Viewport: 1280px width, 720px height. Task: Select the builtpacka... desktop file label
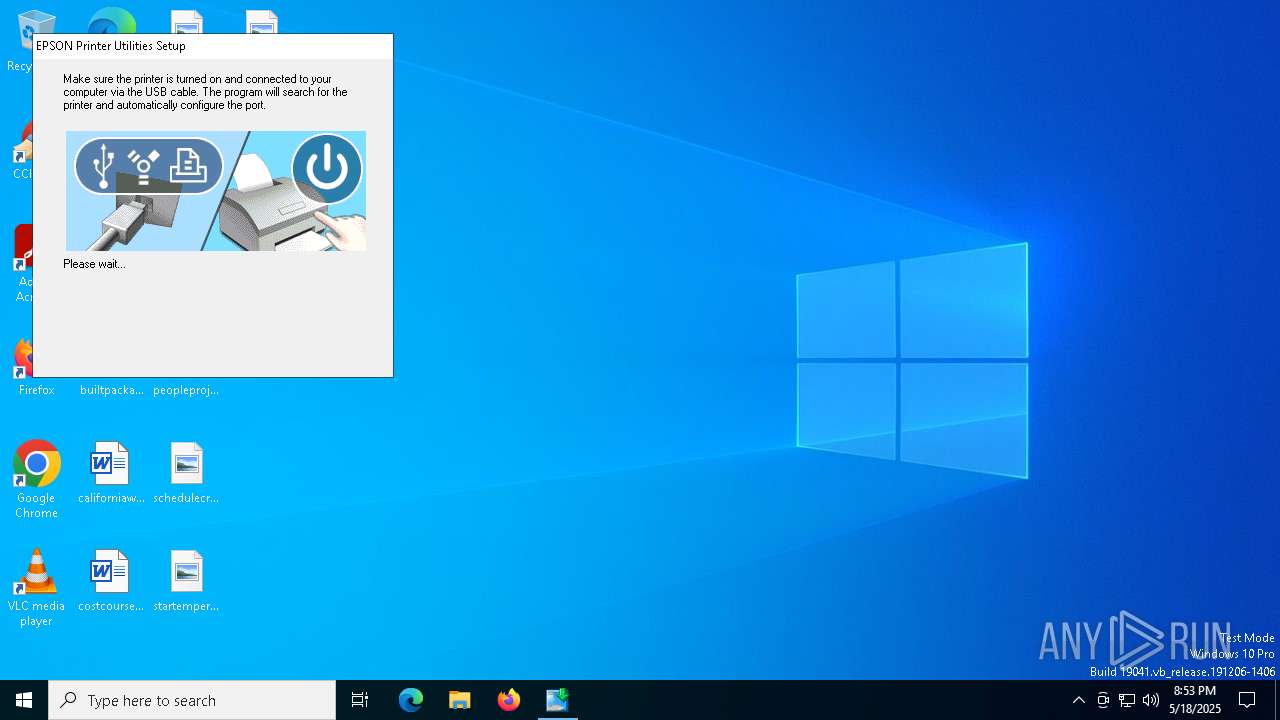pyautogui.click(x=112, y=390)
